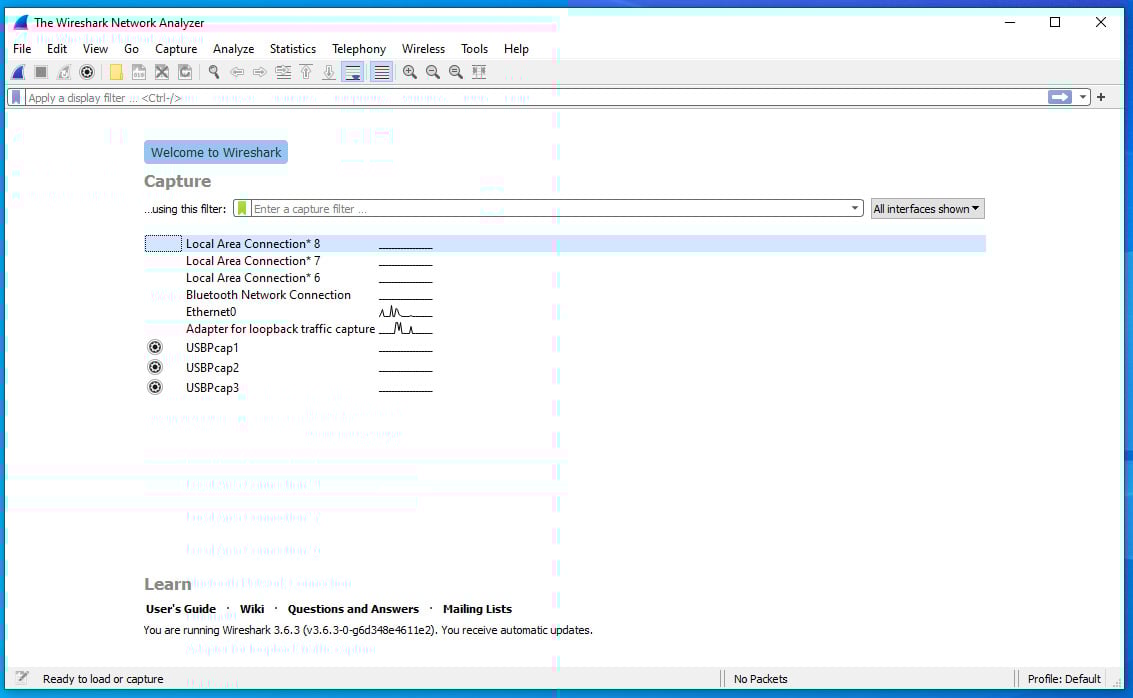Image resolution: width=1133 pixels, height=698 pixels.
Task: Start capturing packets with the shark fin icon
Action: coord(19,72)
